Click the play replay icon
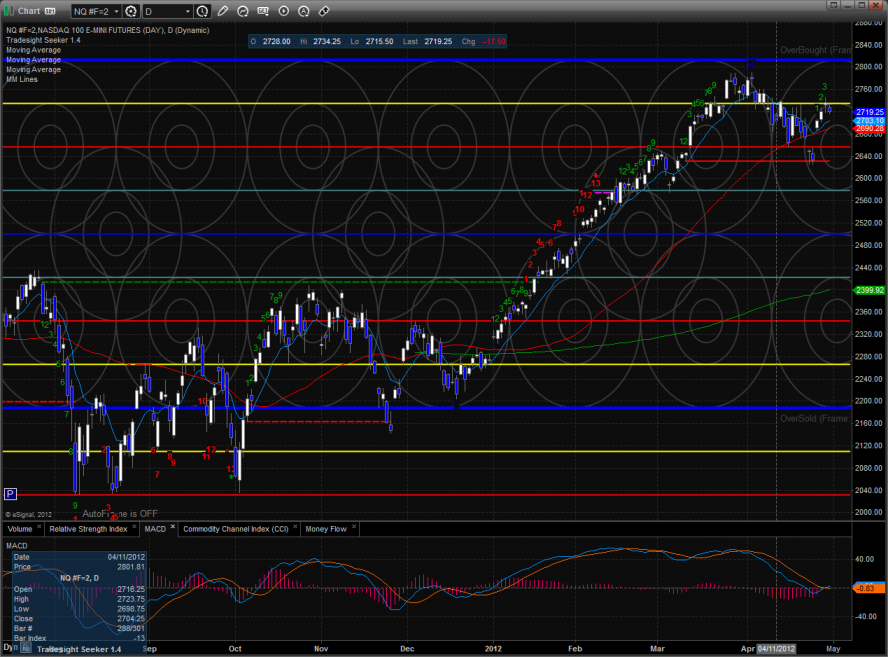The height and width of the screenshot is (657, 888). tap(284, 11)
